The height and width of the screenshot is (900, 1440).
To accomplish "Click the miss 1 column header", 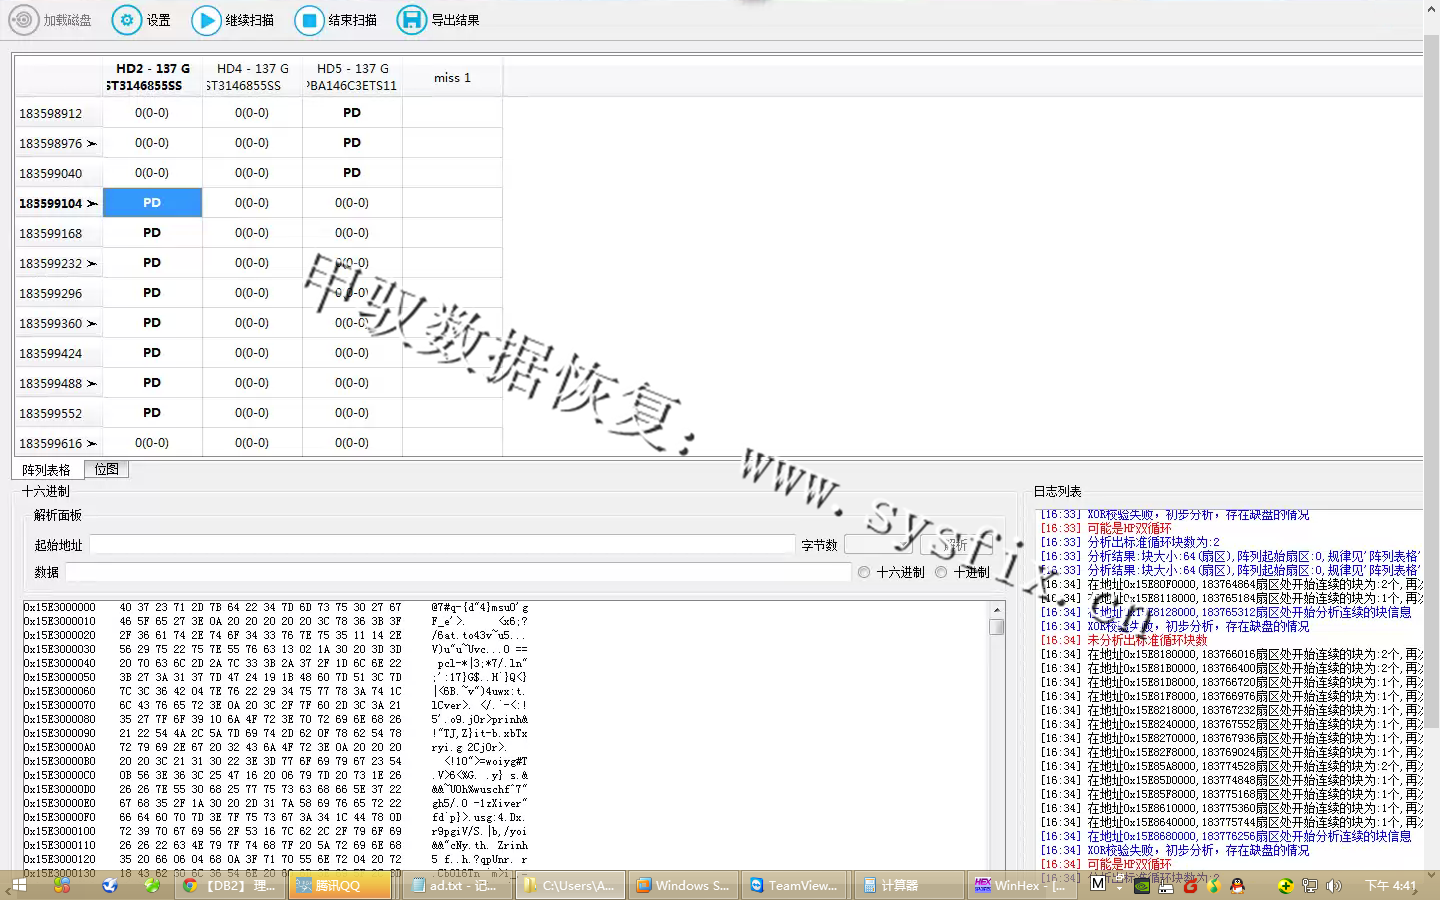I will point(452,77).
